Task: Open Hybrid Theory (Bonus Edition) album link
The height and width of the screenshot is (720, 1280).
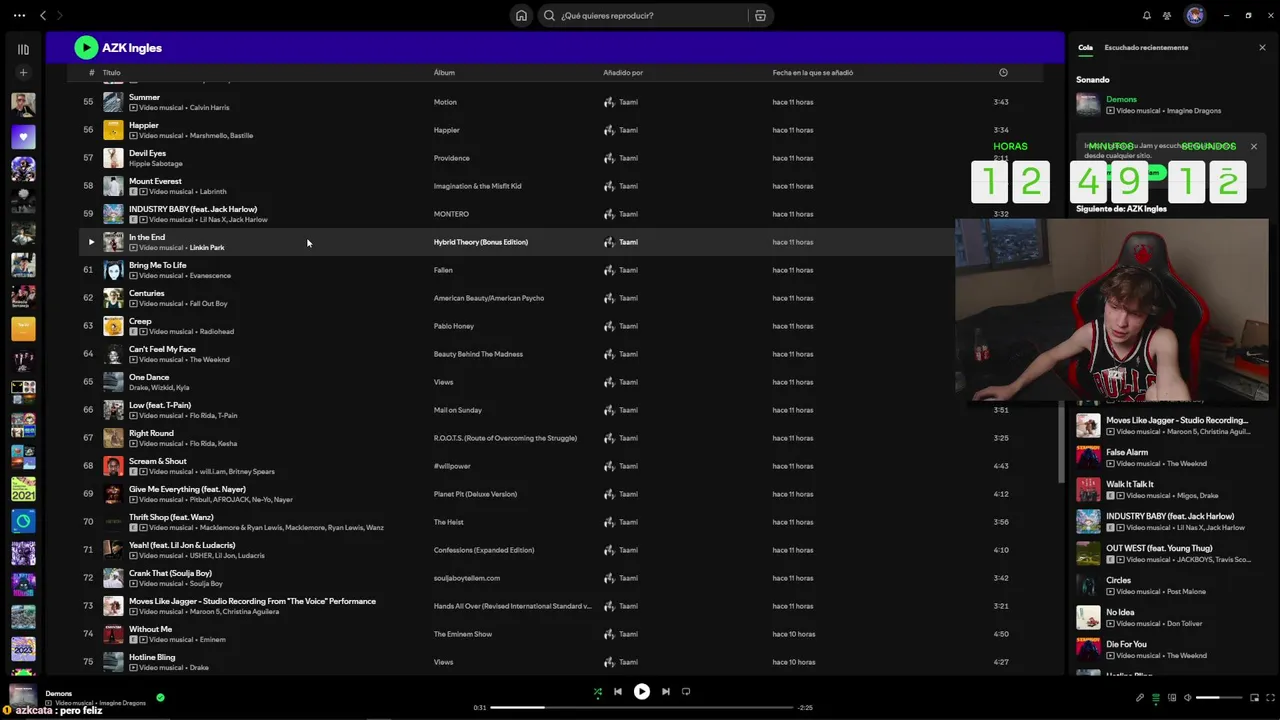Action: click(480, 242)
